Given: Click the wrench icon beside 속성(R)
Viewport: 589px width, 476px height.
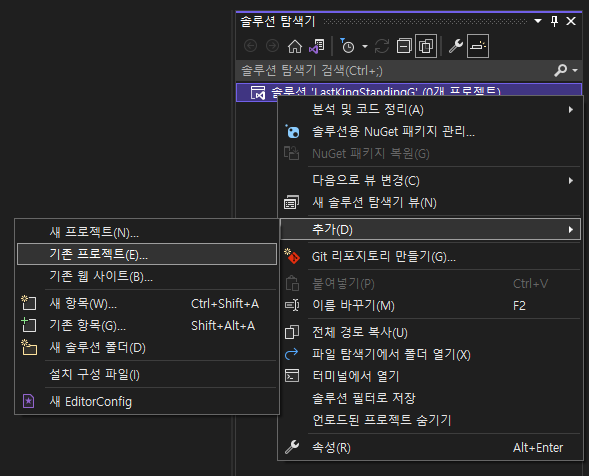Looking at the screenshot, I should coord(292,447).
